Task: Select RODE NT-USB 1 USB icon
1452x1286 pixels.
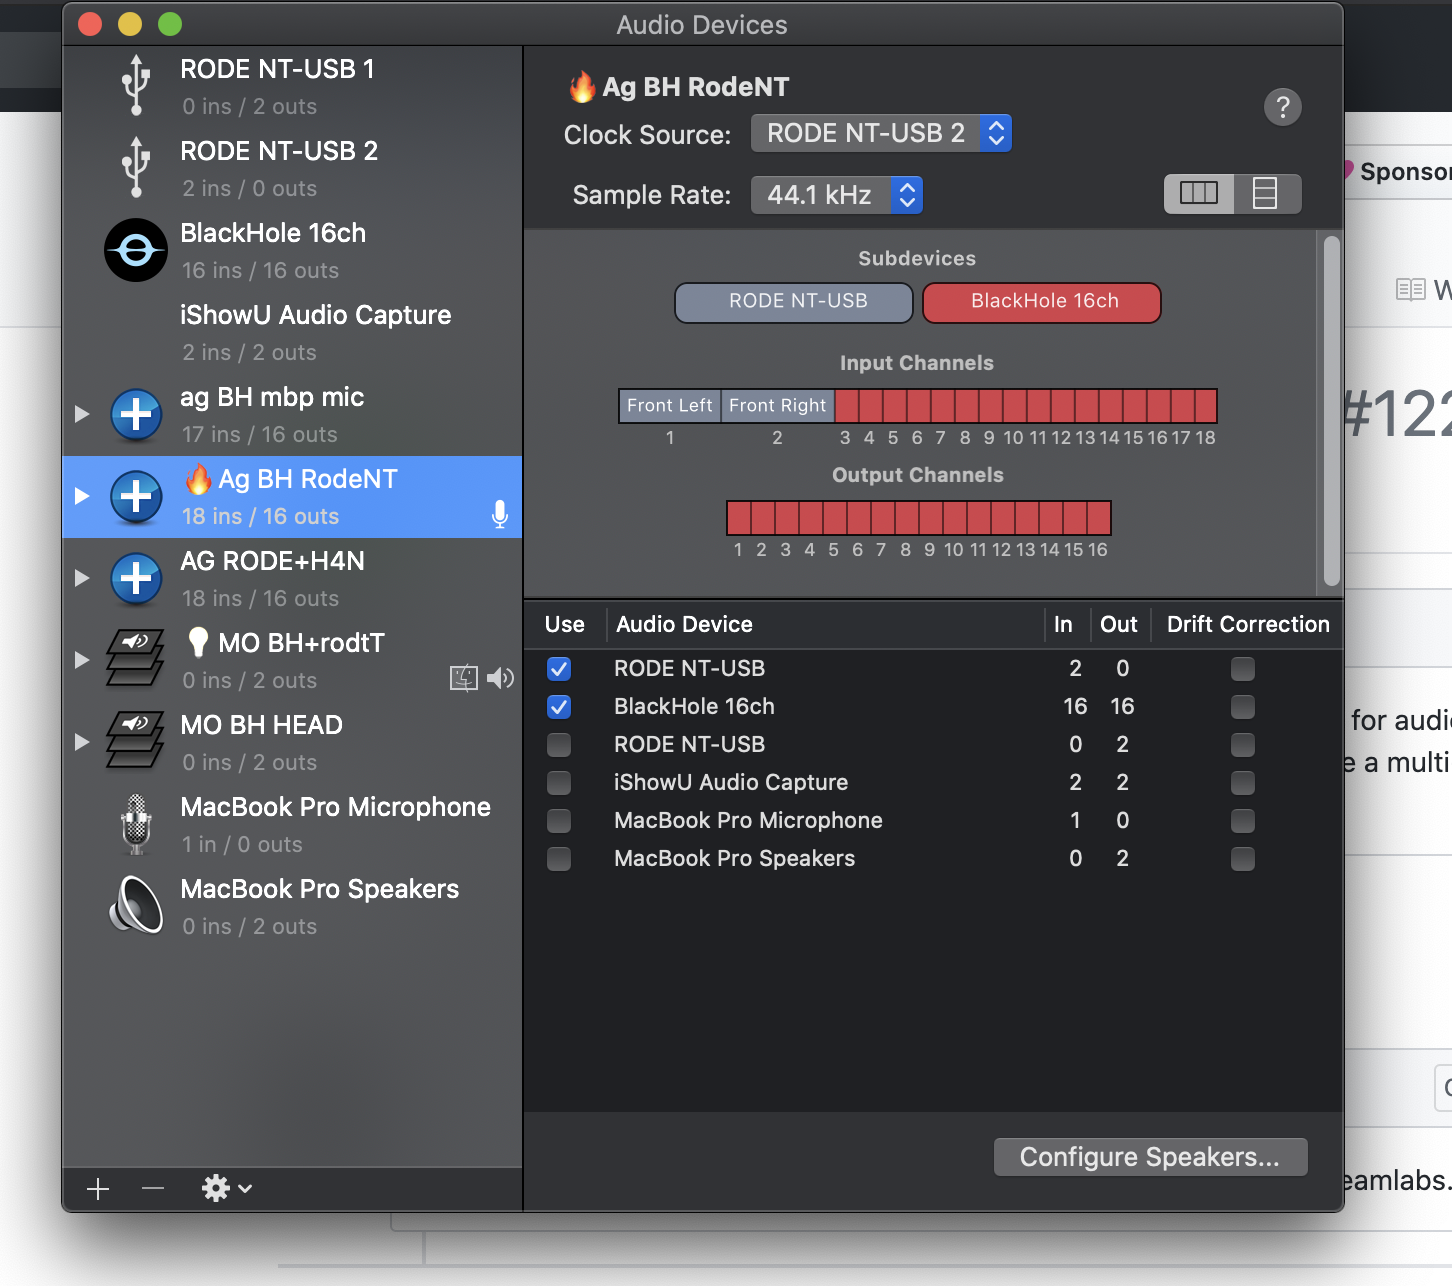Action: [x=136, y=85]
